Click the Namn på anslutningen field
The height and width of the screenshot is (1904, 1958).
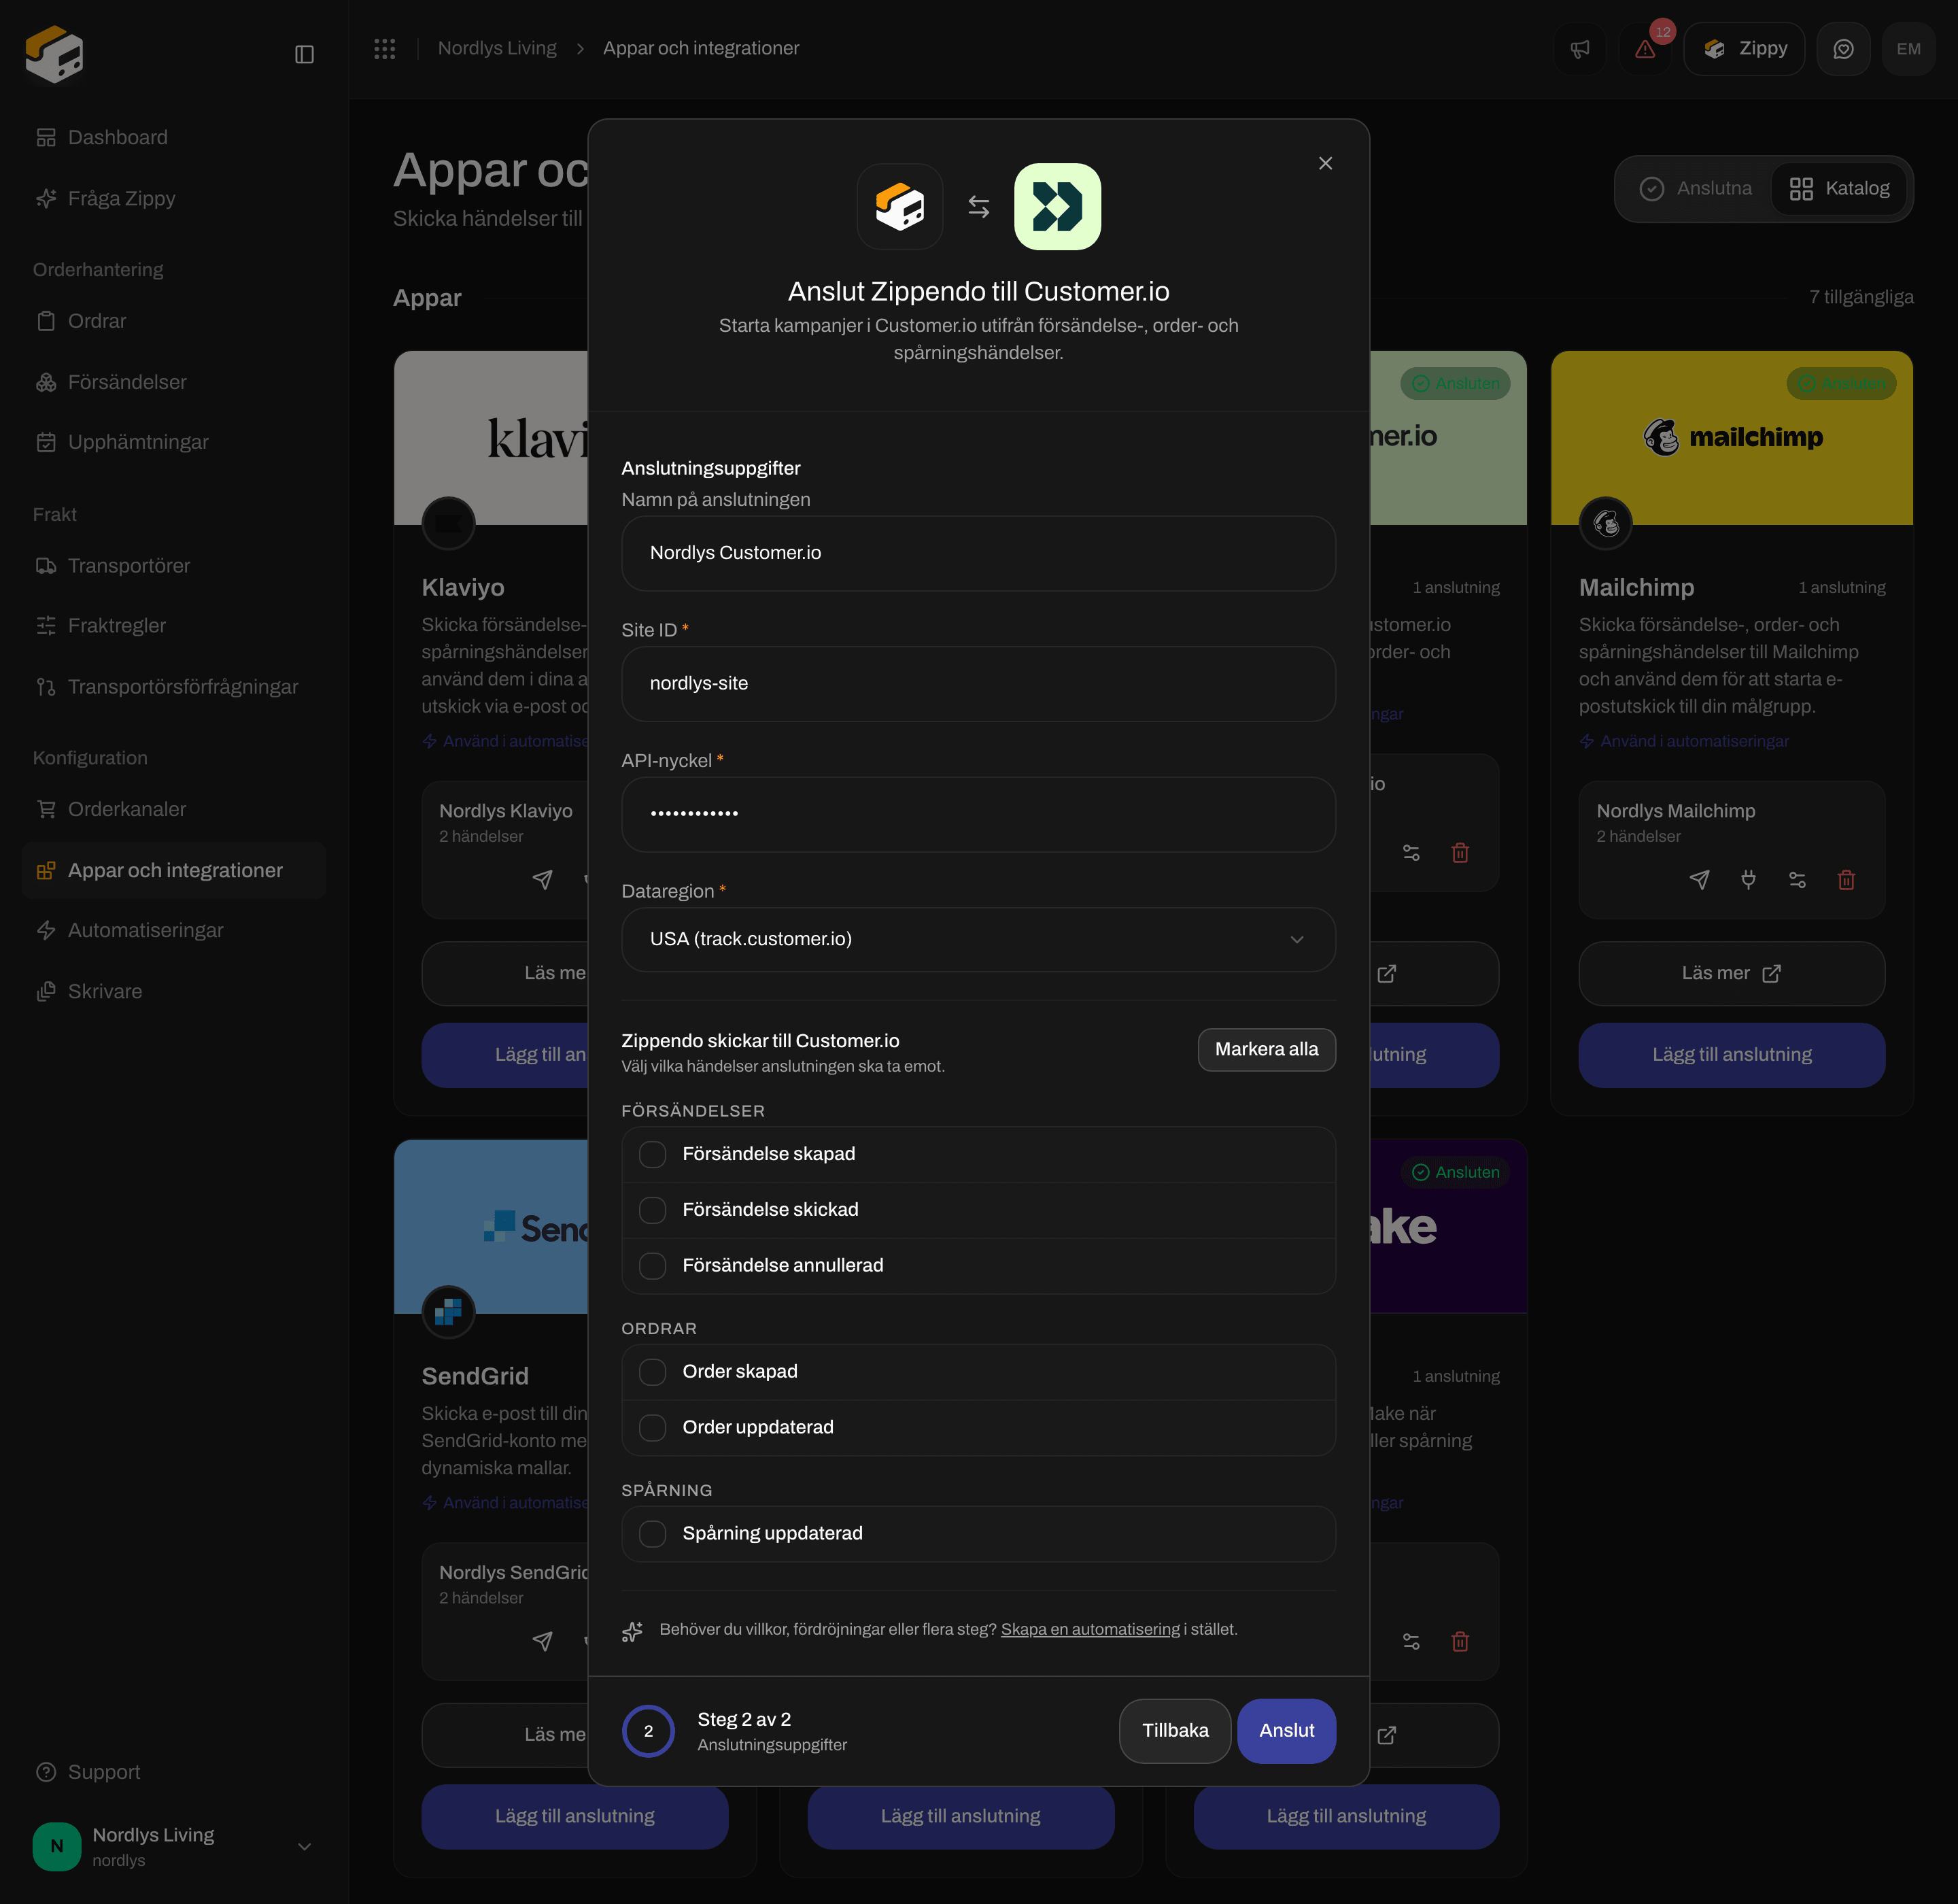click(x=978, y=553)
